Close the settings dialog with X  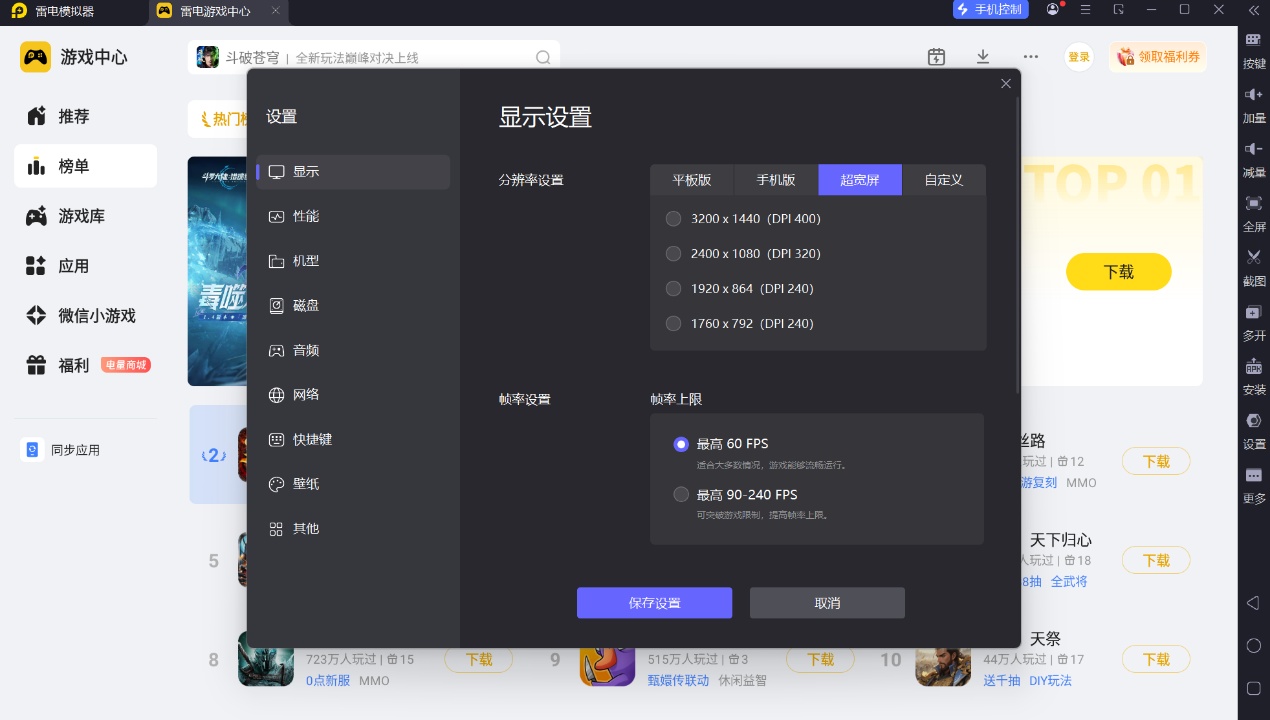click(1006, 84)
